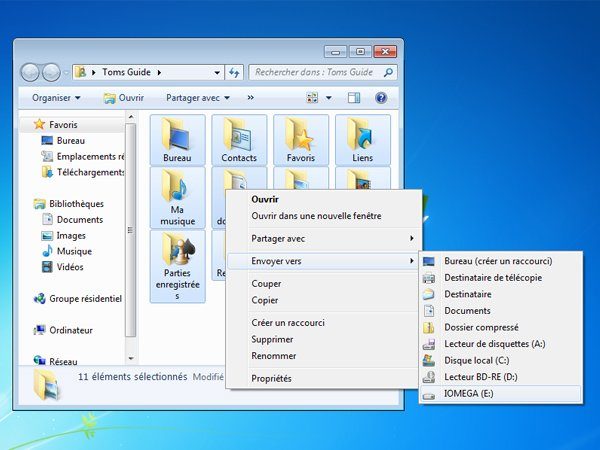Image resolution: width=600 pixels, height=450 pixels.
Task: Open the Favoris folder with star icon
Action: pos(301,140)
